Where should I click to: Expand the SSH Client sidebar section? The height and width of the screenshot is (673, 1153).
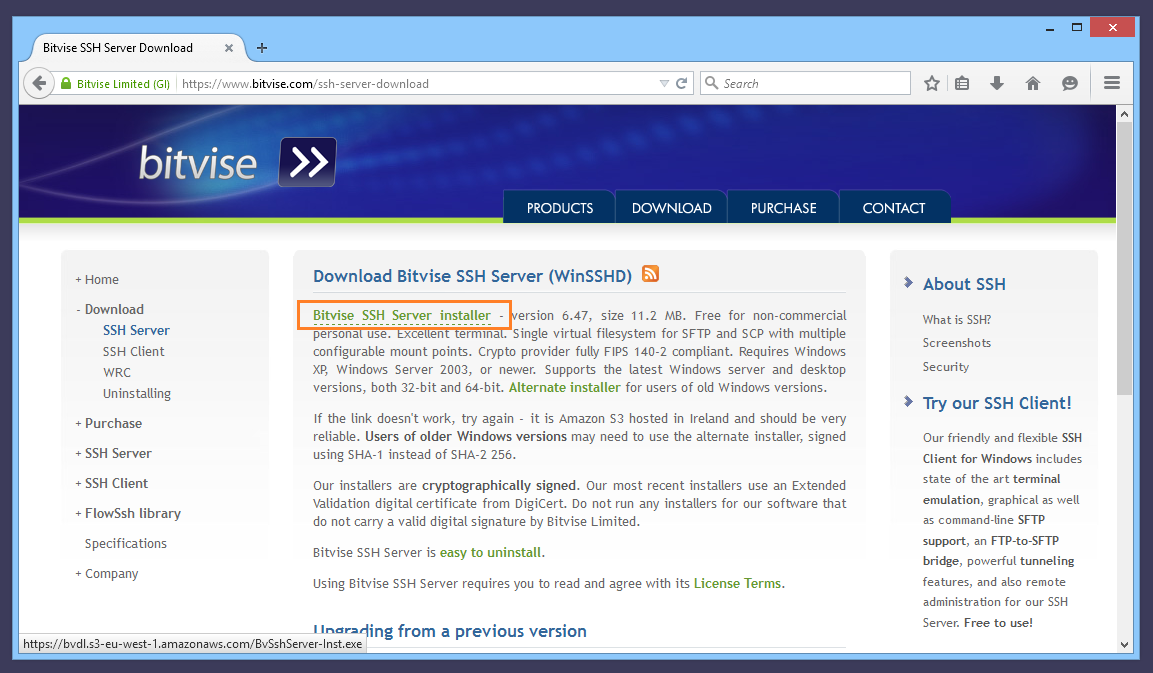tap(78, 484)
